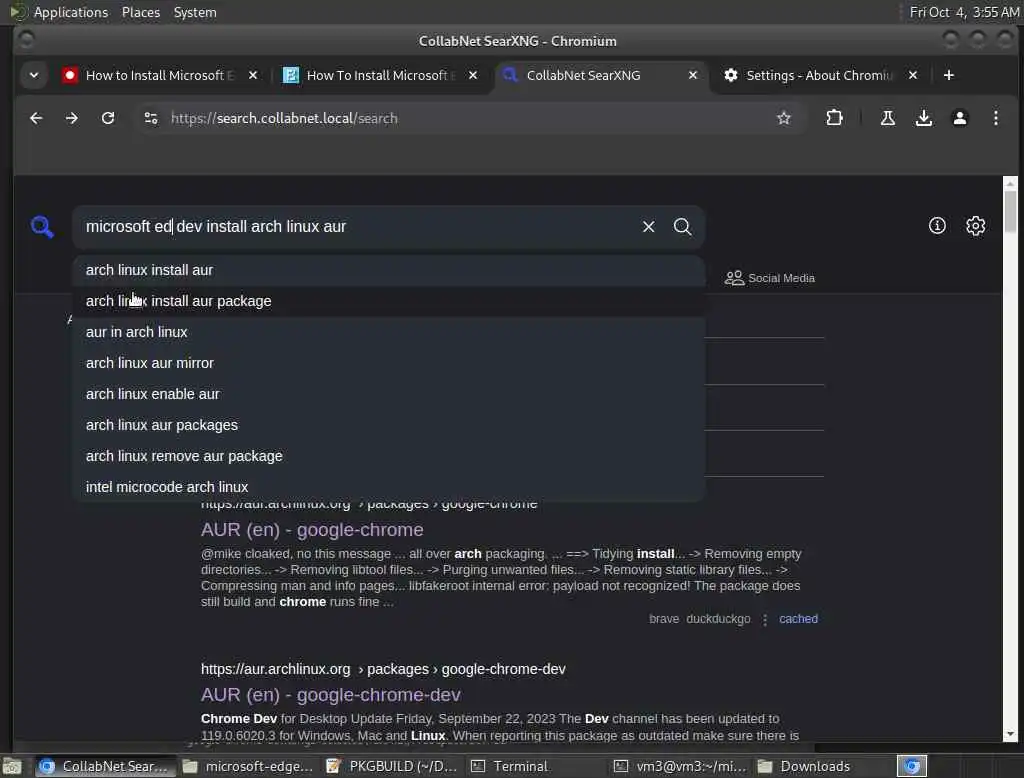Viewport: 1024px width, 778px height.
Task: Choose suggestion 'intel microcode arch linux'
Action: (389, 487)
